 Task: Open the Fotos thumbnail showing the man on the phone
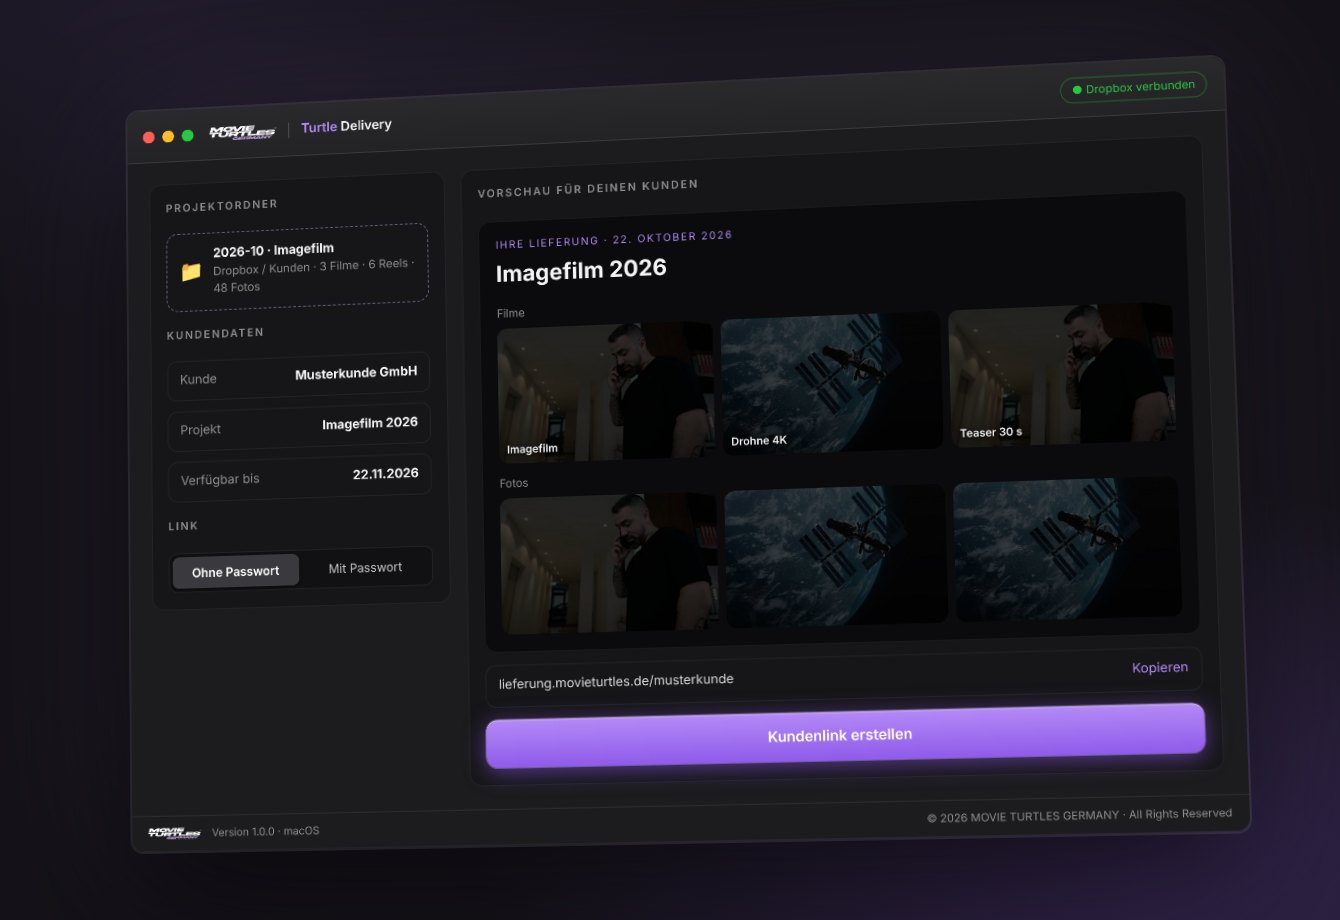point(609,563)
